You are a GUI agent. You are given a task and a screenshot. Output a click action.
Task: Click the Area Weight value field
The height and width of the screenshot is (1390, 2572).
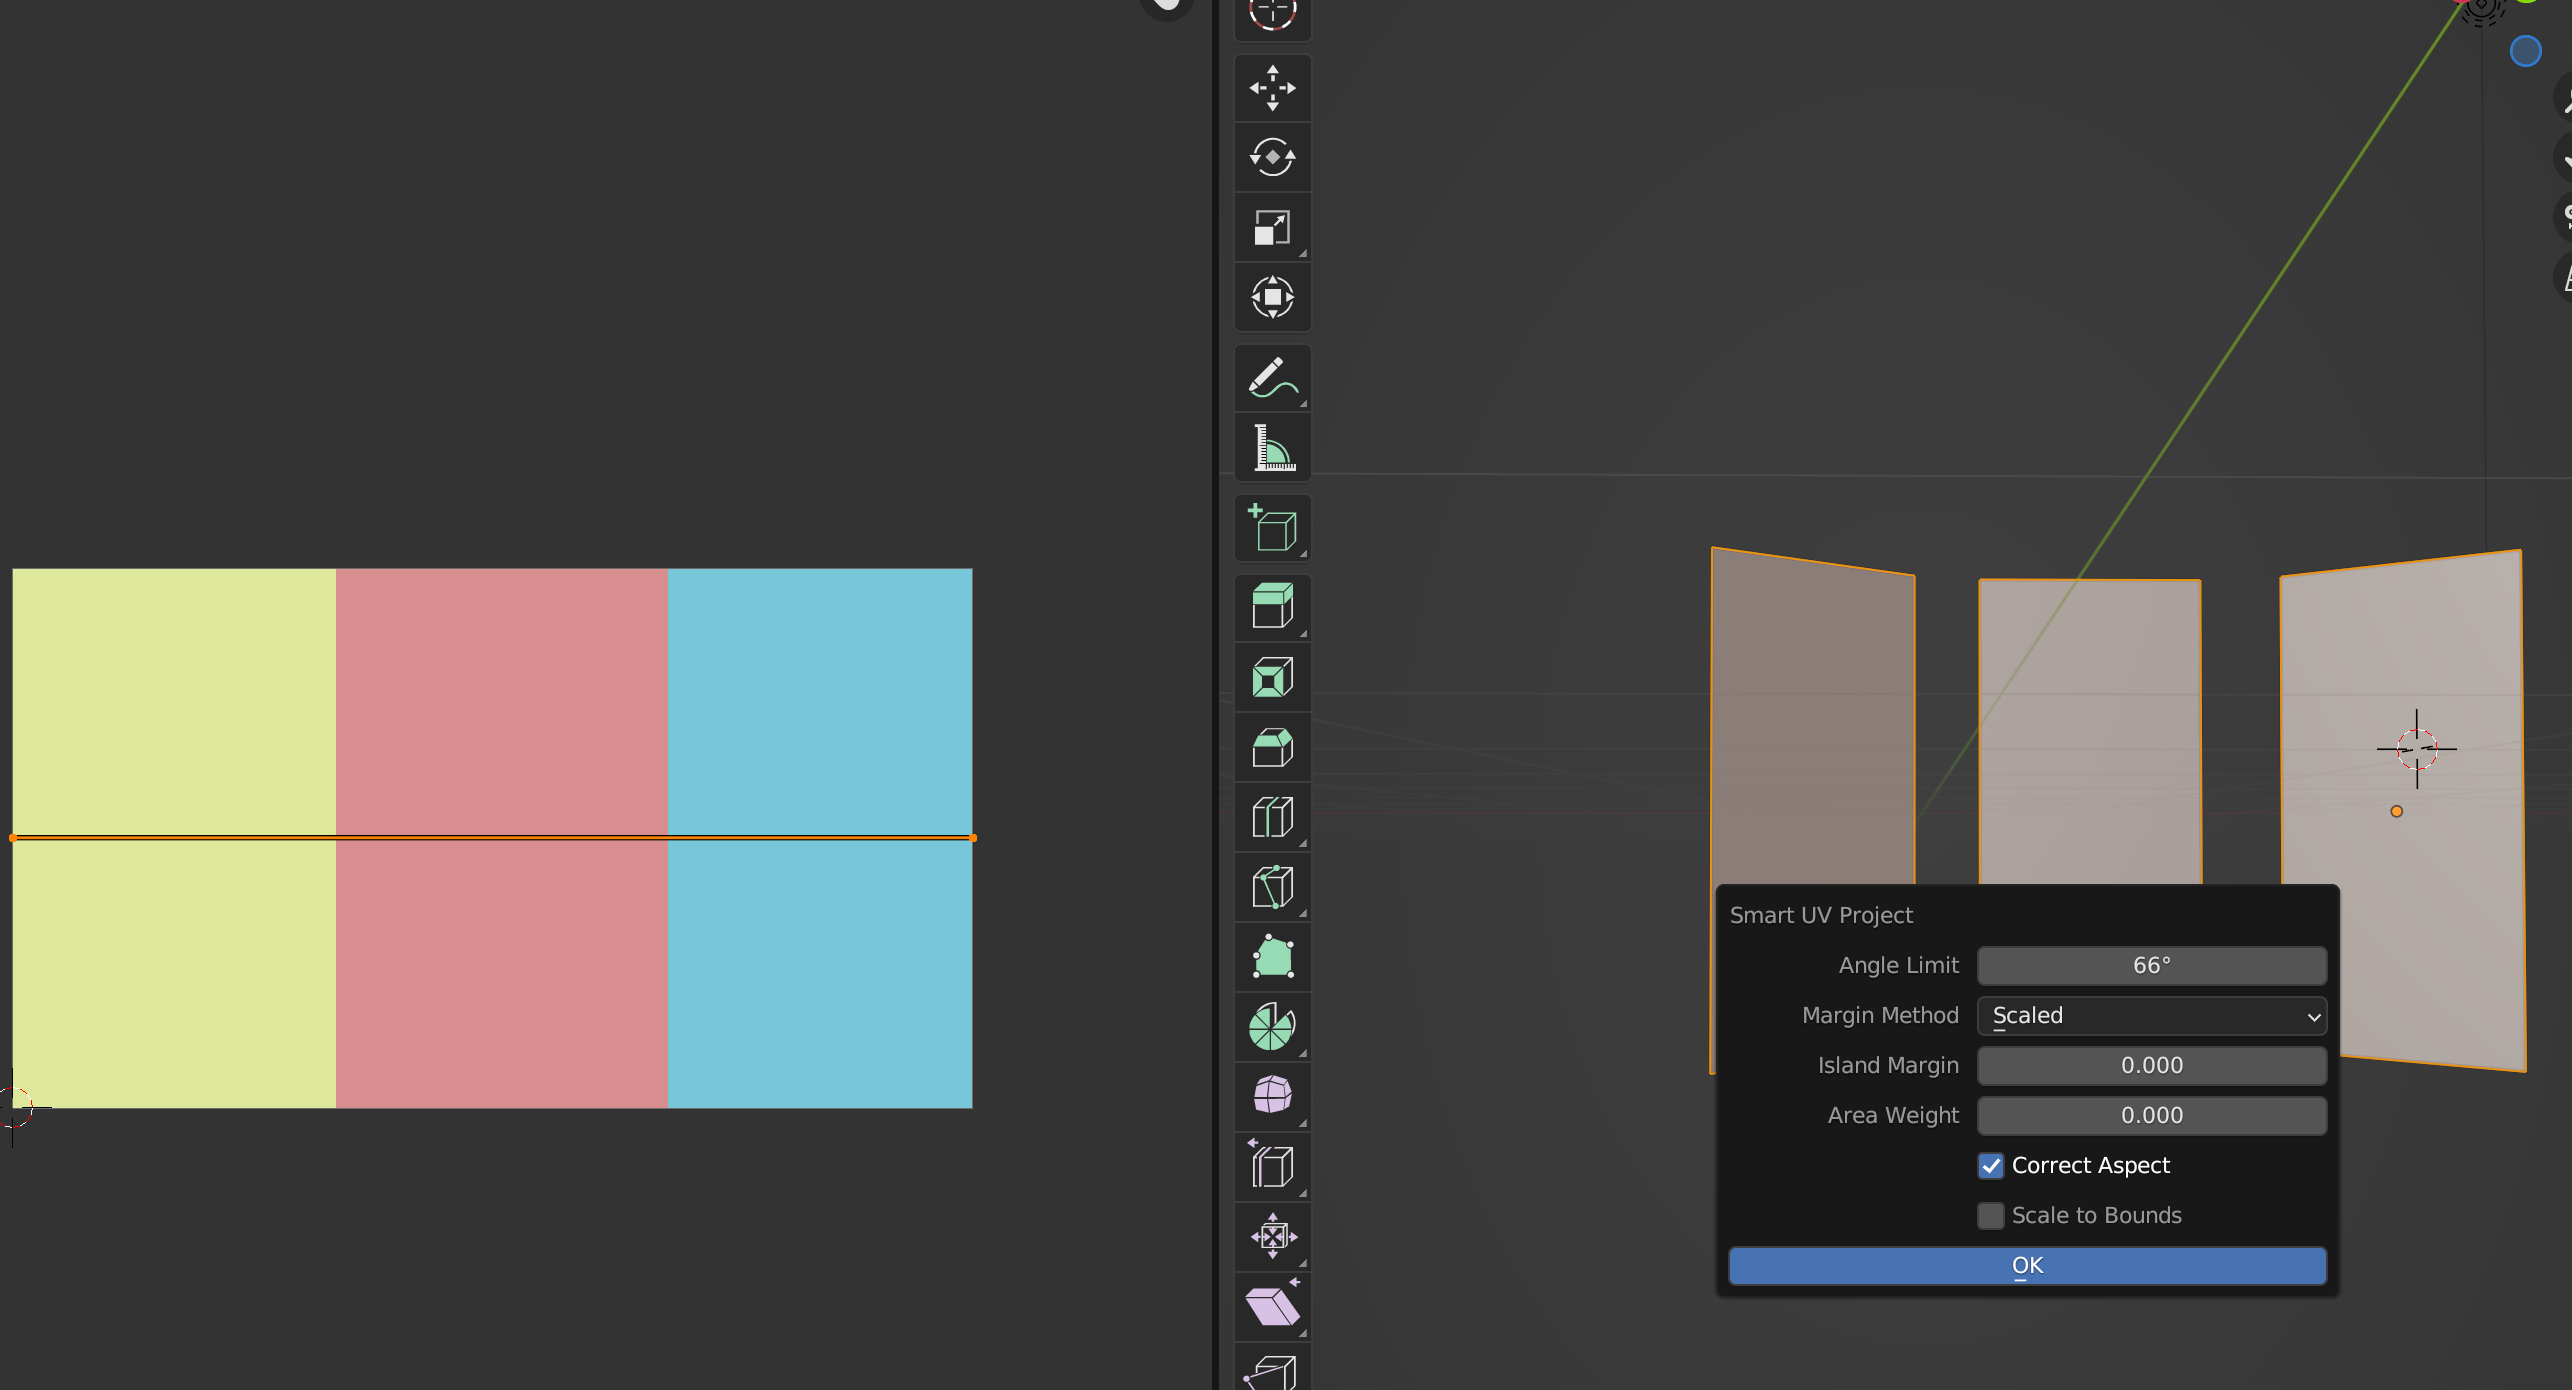(2151, 1116)
